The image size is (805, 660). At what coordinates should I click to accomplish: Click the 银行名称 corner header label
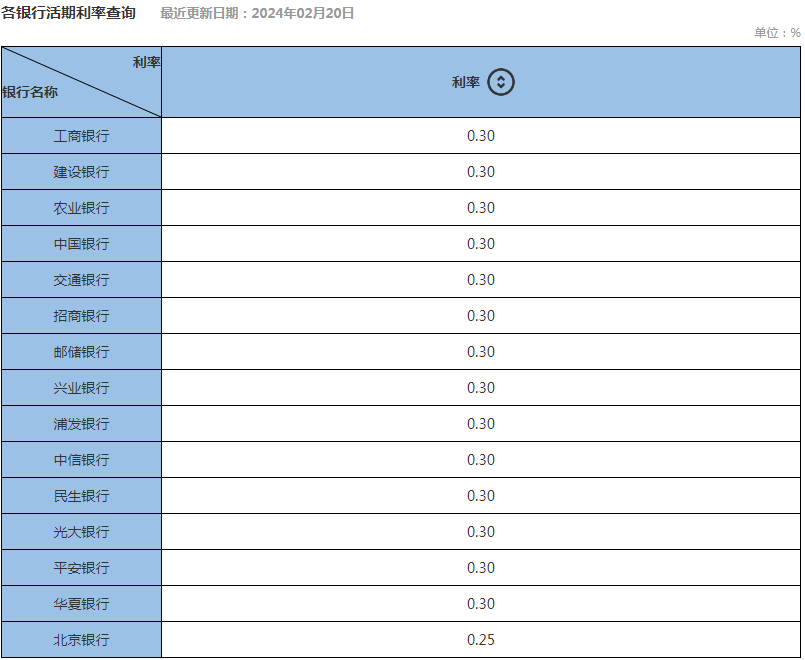[30, 92]
